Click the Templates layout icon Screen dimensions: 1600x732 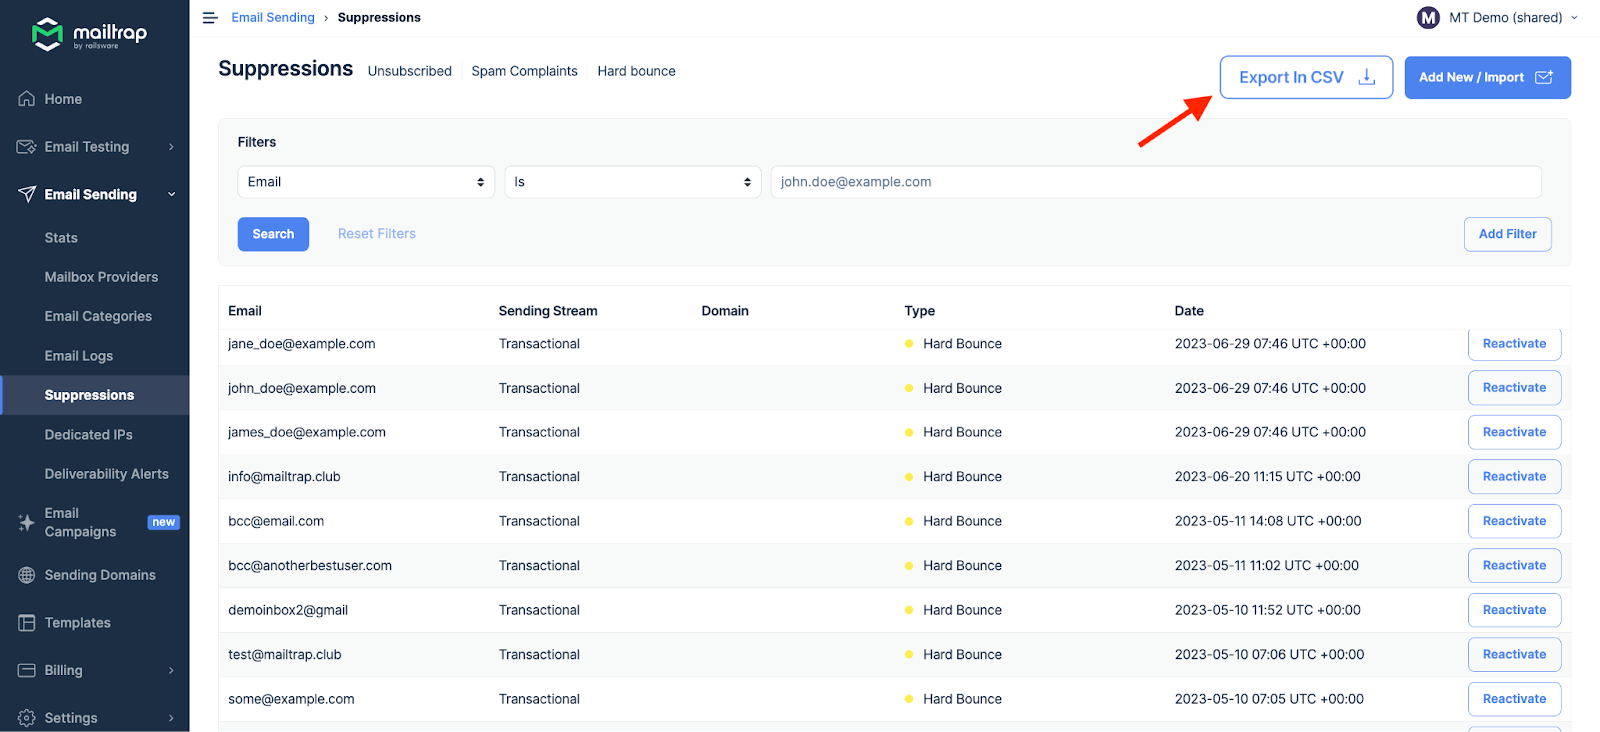point(27,623)
